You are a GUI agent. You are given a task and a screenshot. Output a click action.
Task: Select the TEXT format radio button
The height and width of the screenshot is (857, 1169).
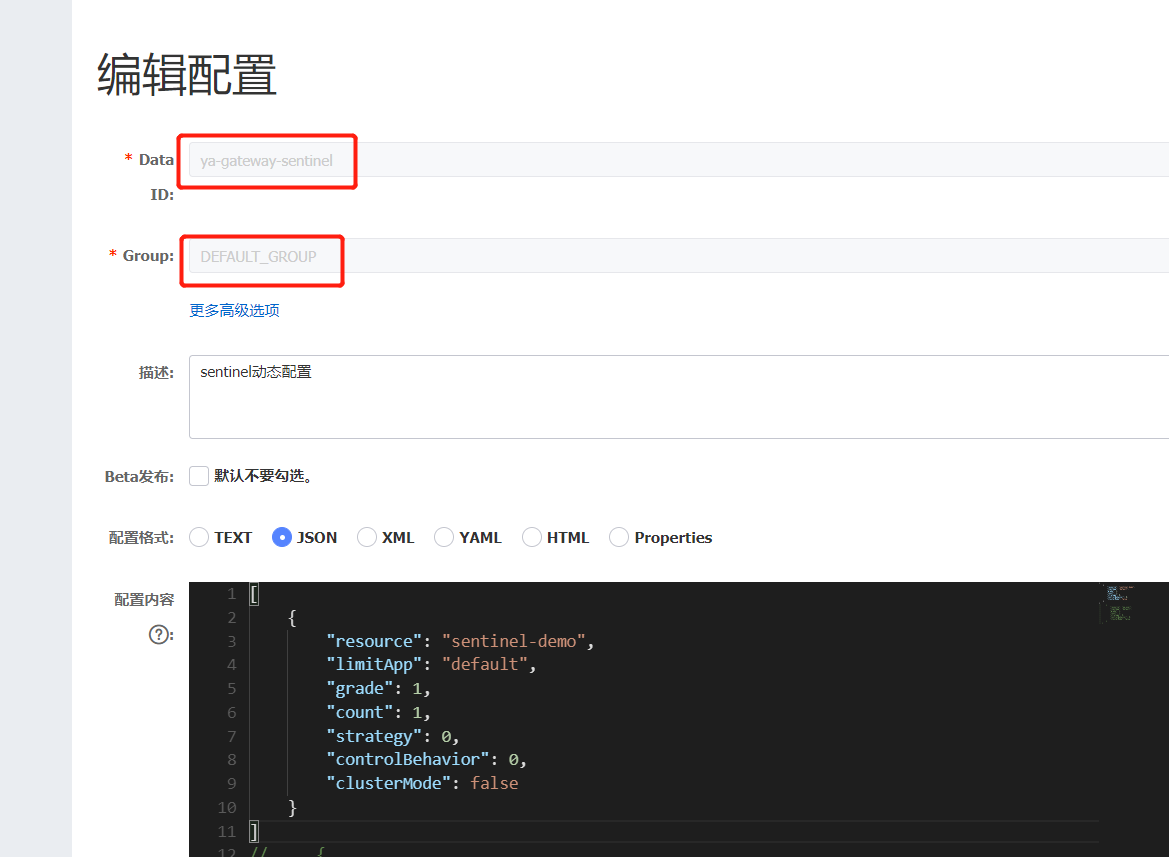click(199, 537)
